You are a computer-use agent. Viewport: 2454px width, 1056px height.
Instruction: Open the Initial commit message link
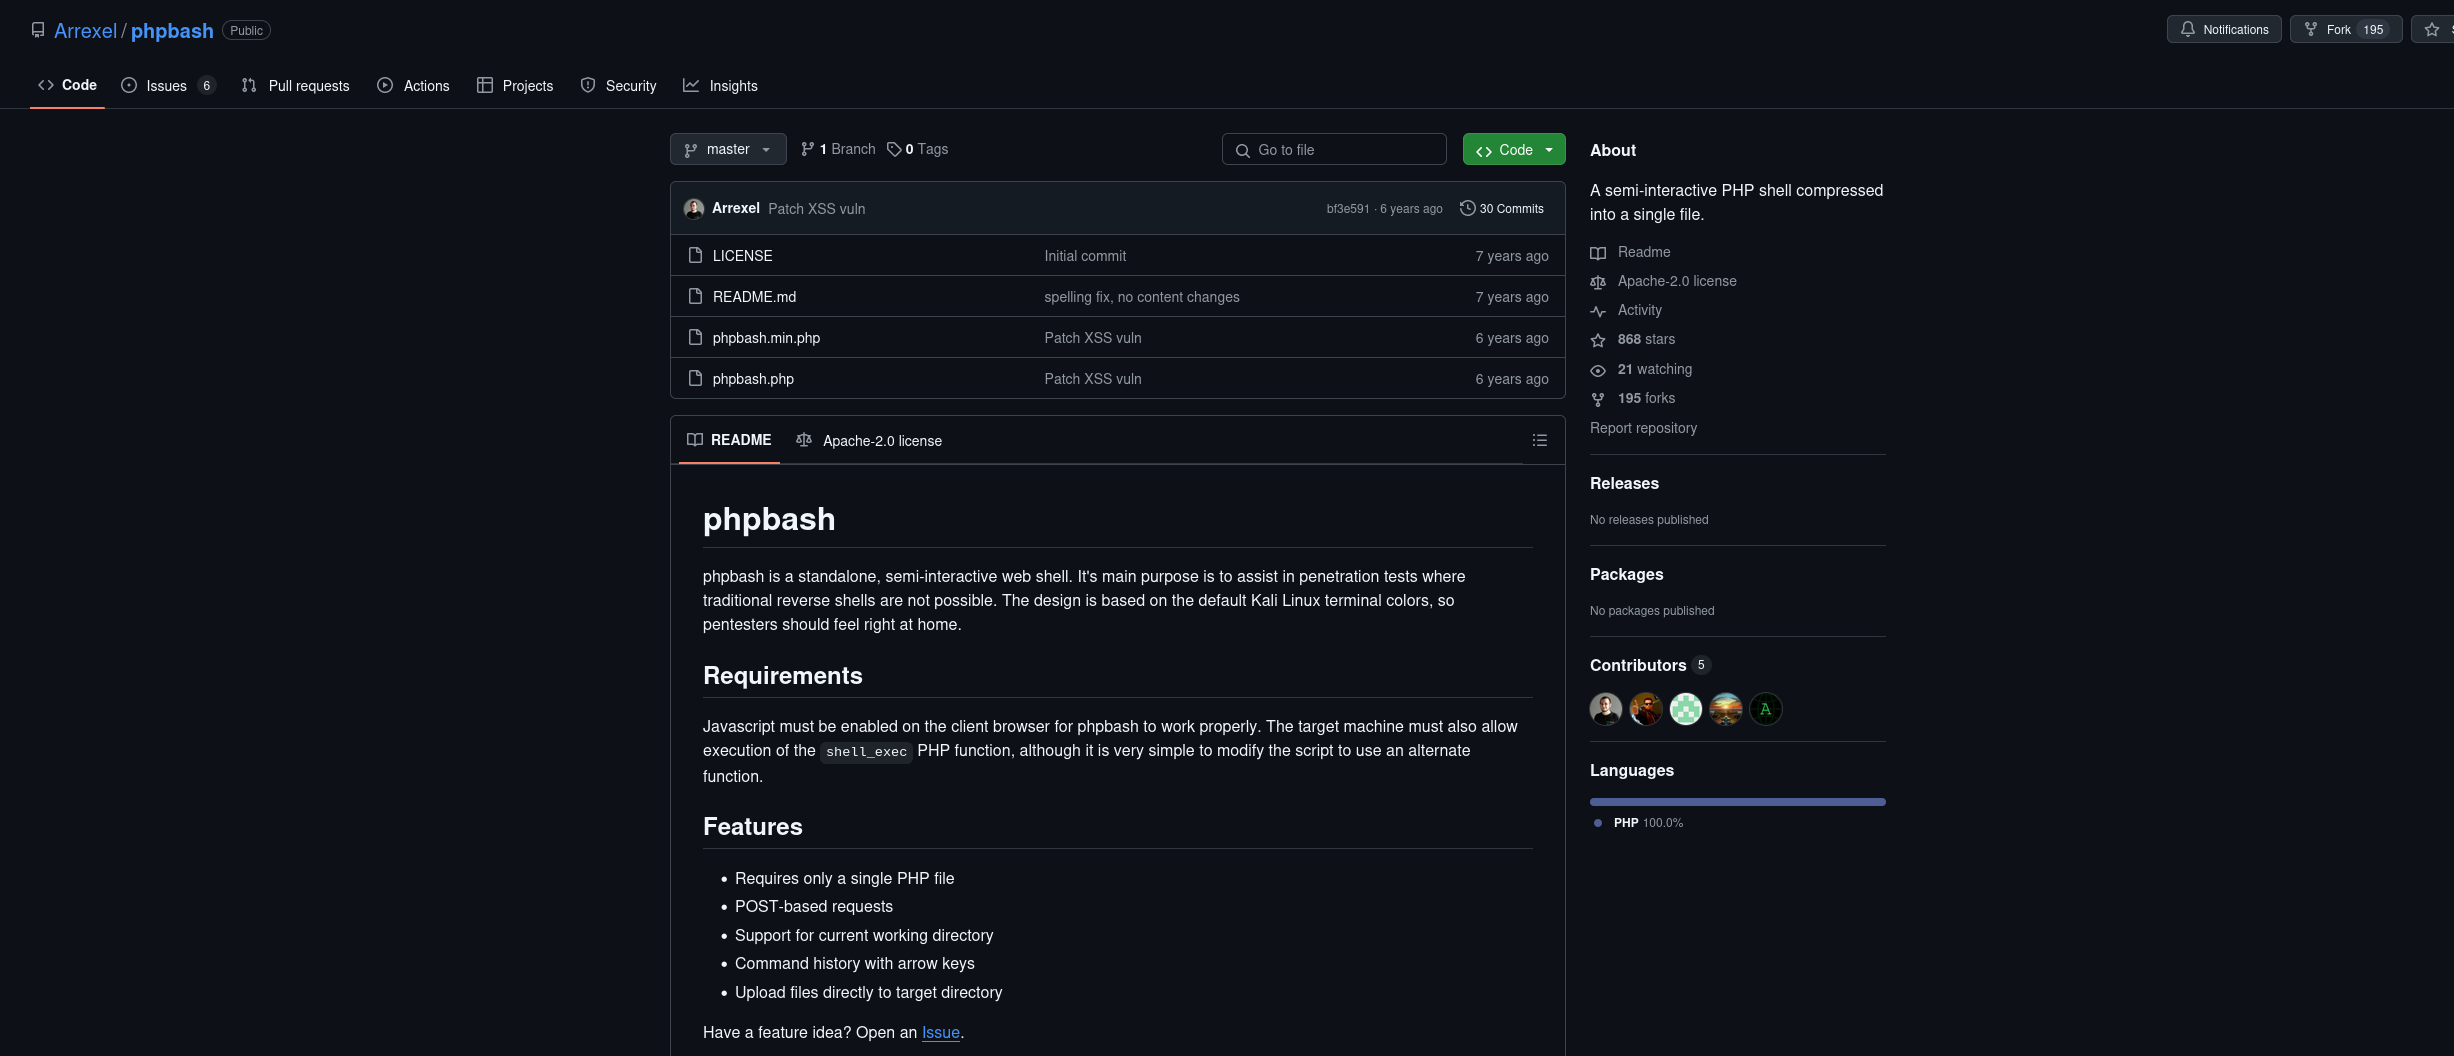point(1085,256)
